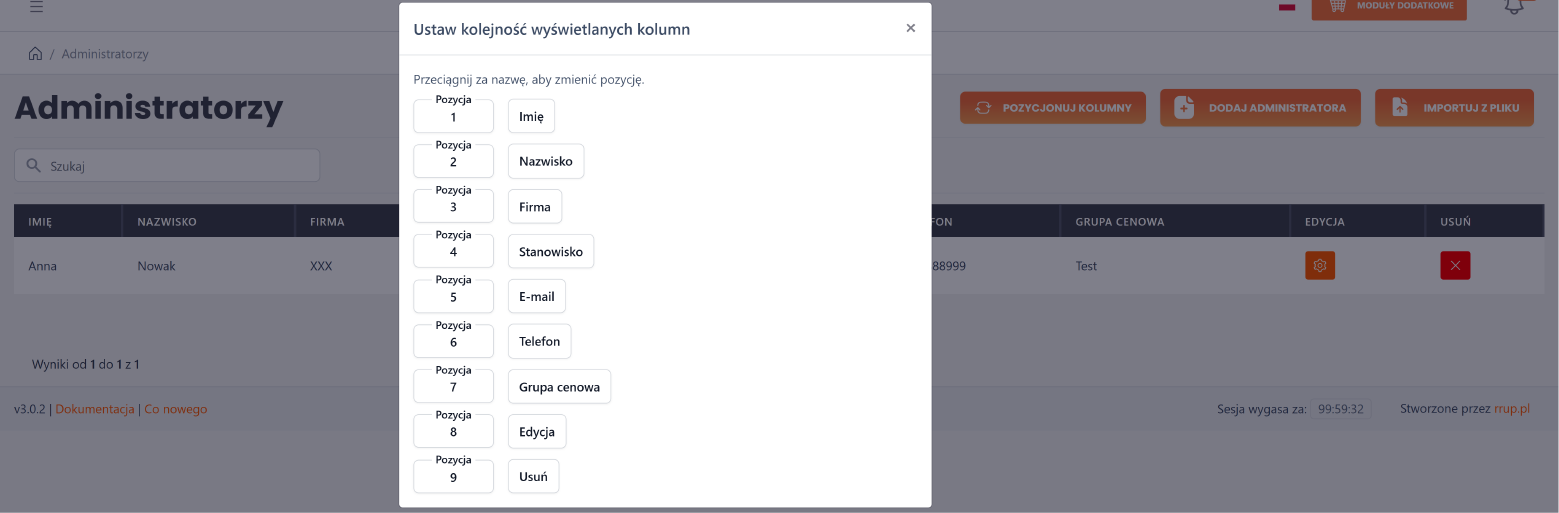Open the Dokumentacja link
This screenshot has height=513, width=1559.
coord(95,409)
